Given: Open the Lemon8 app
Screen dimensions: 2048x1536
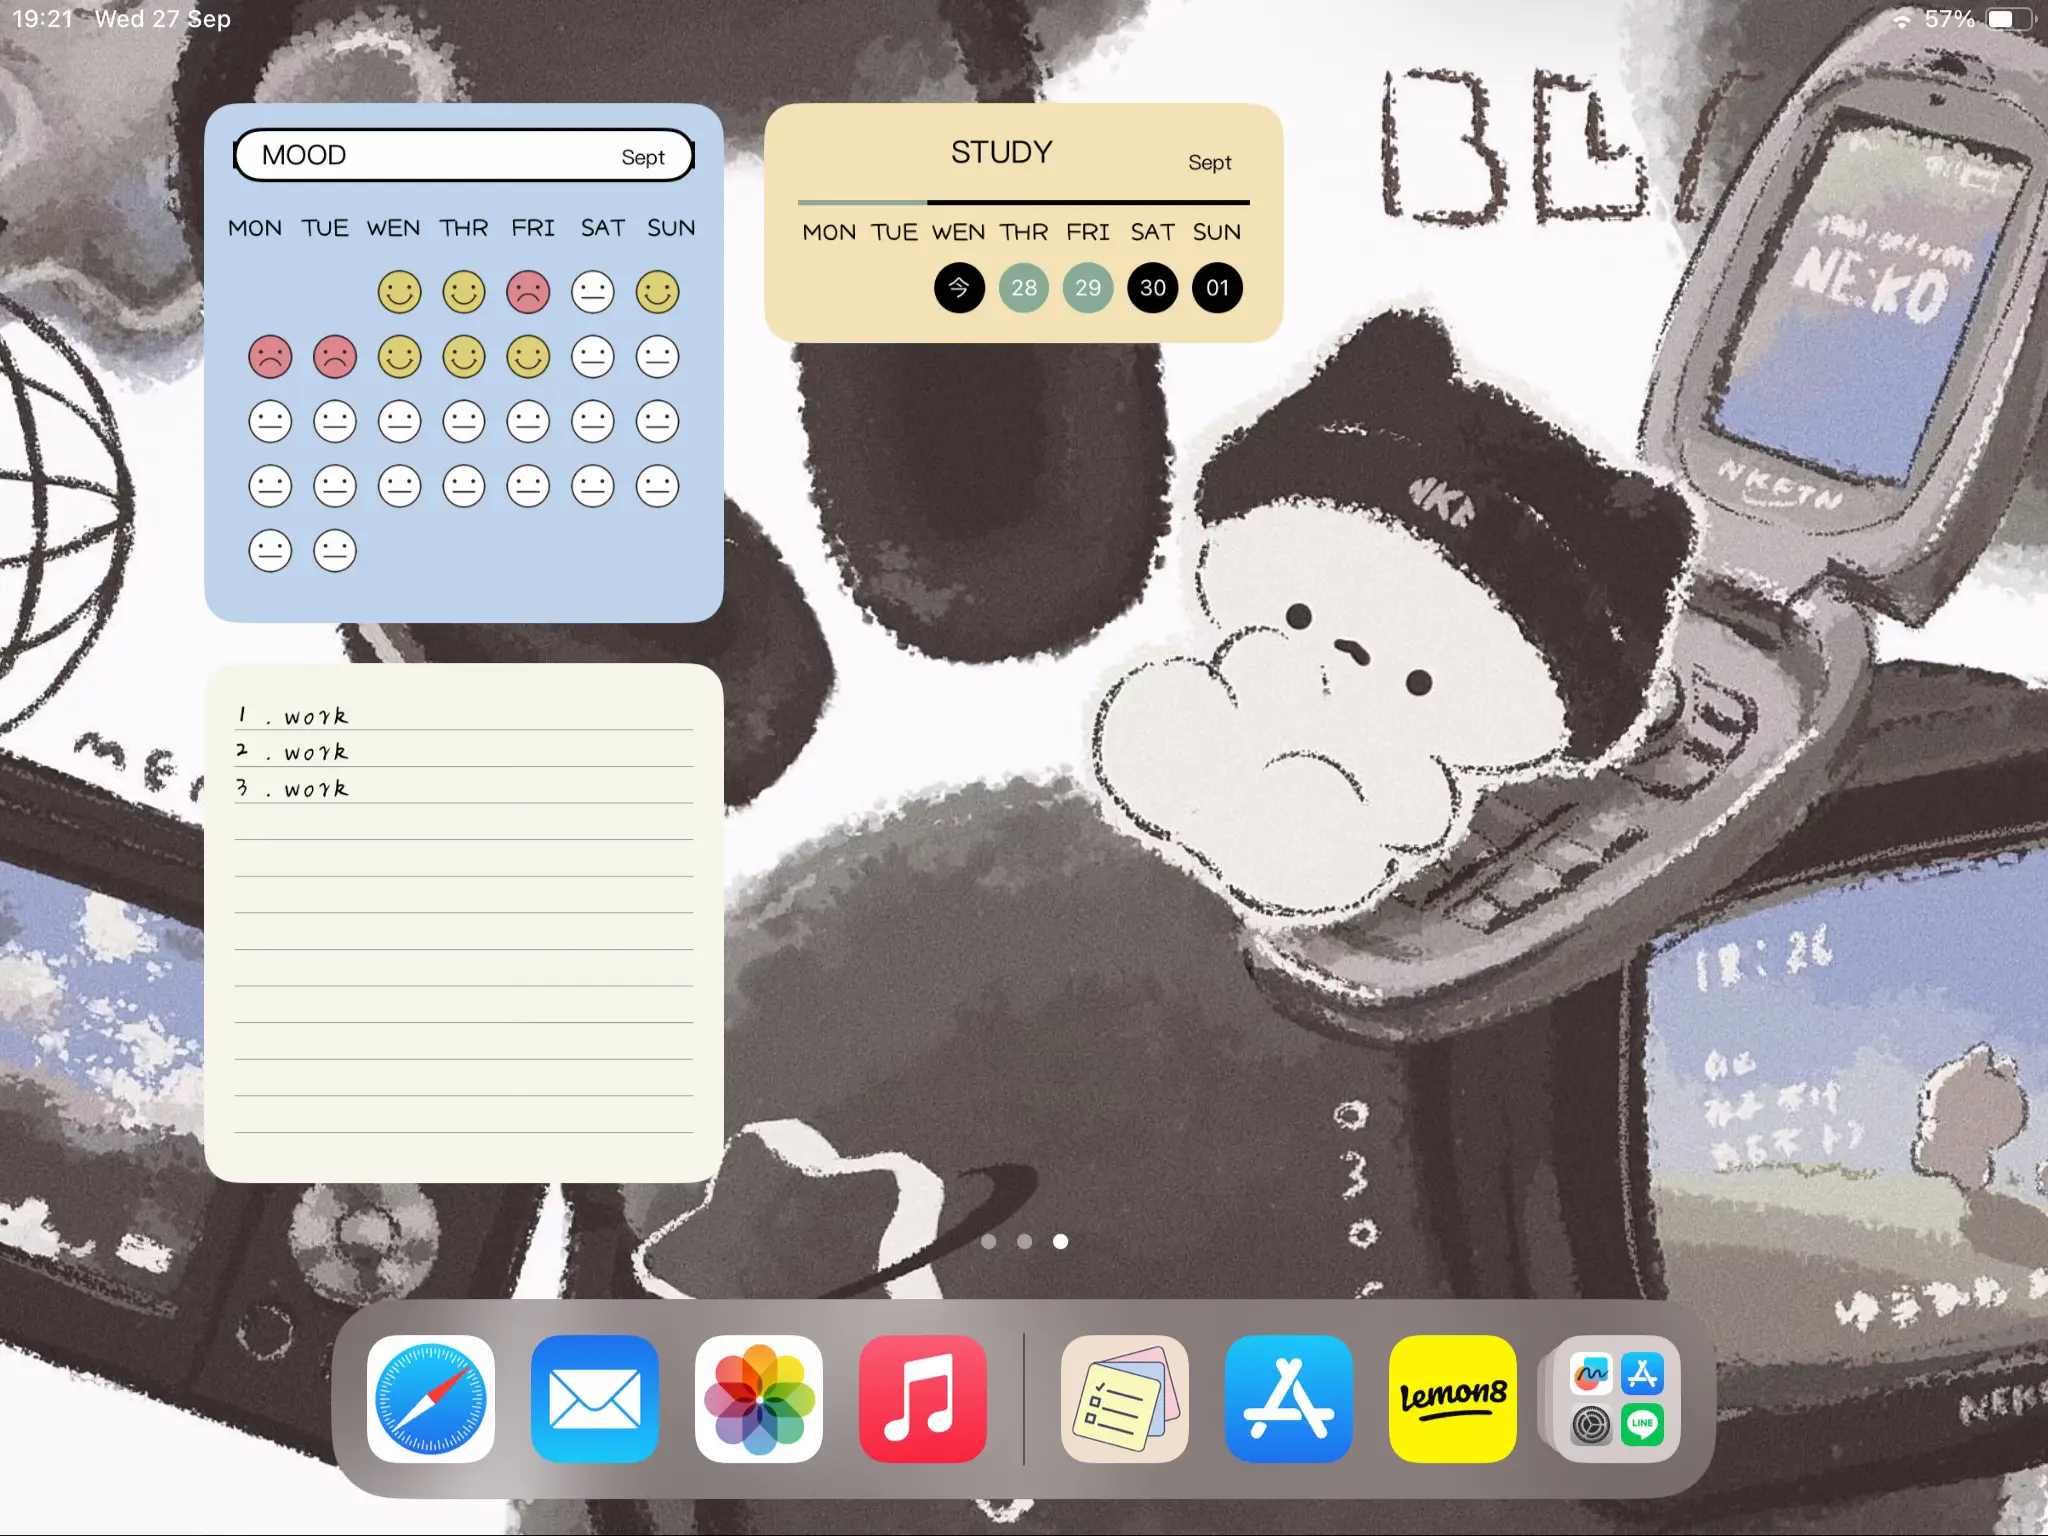Looking at the screenshot, I should tap(1452, 1399).
